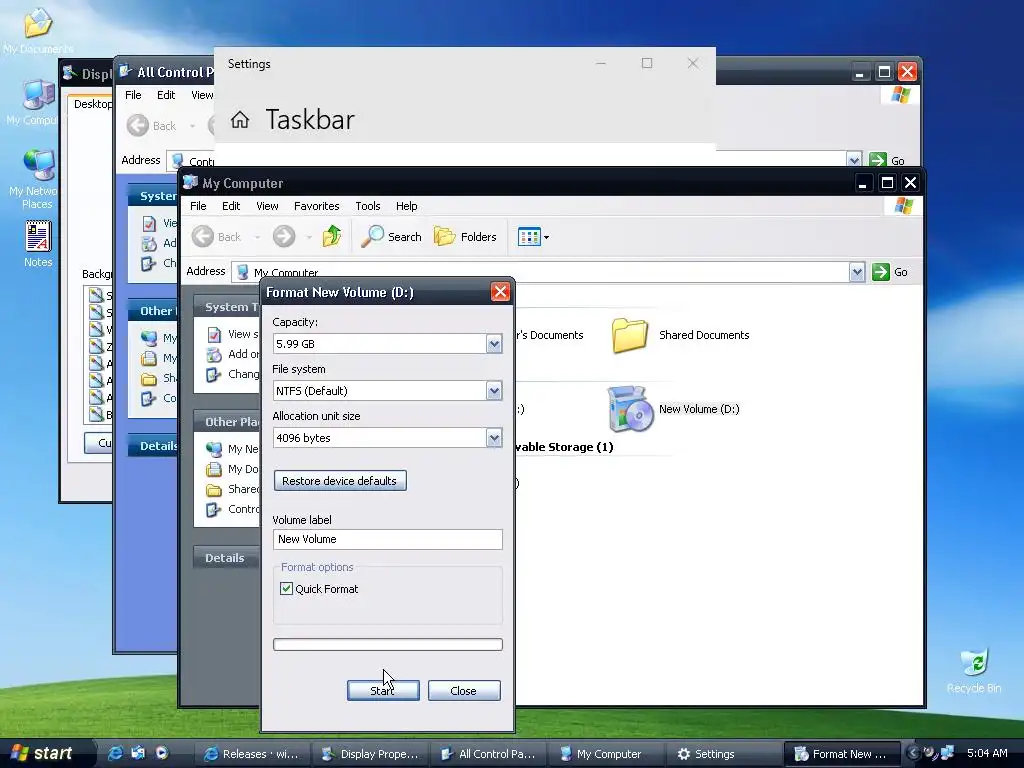Switch to Releases browser taskbar button
Viewport: 1024px width, 768px height.
point(253,754)
